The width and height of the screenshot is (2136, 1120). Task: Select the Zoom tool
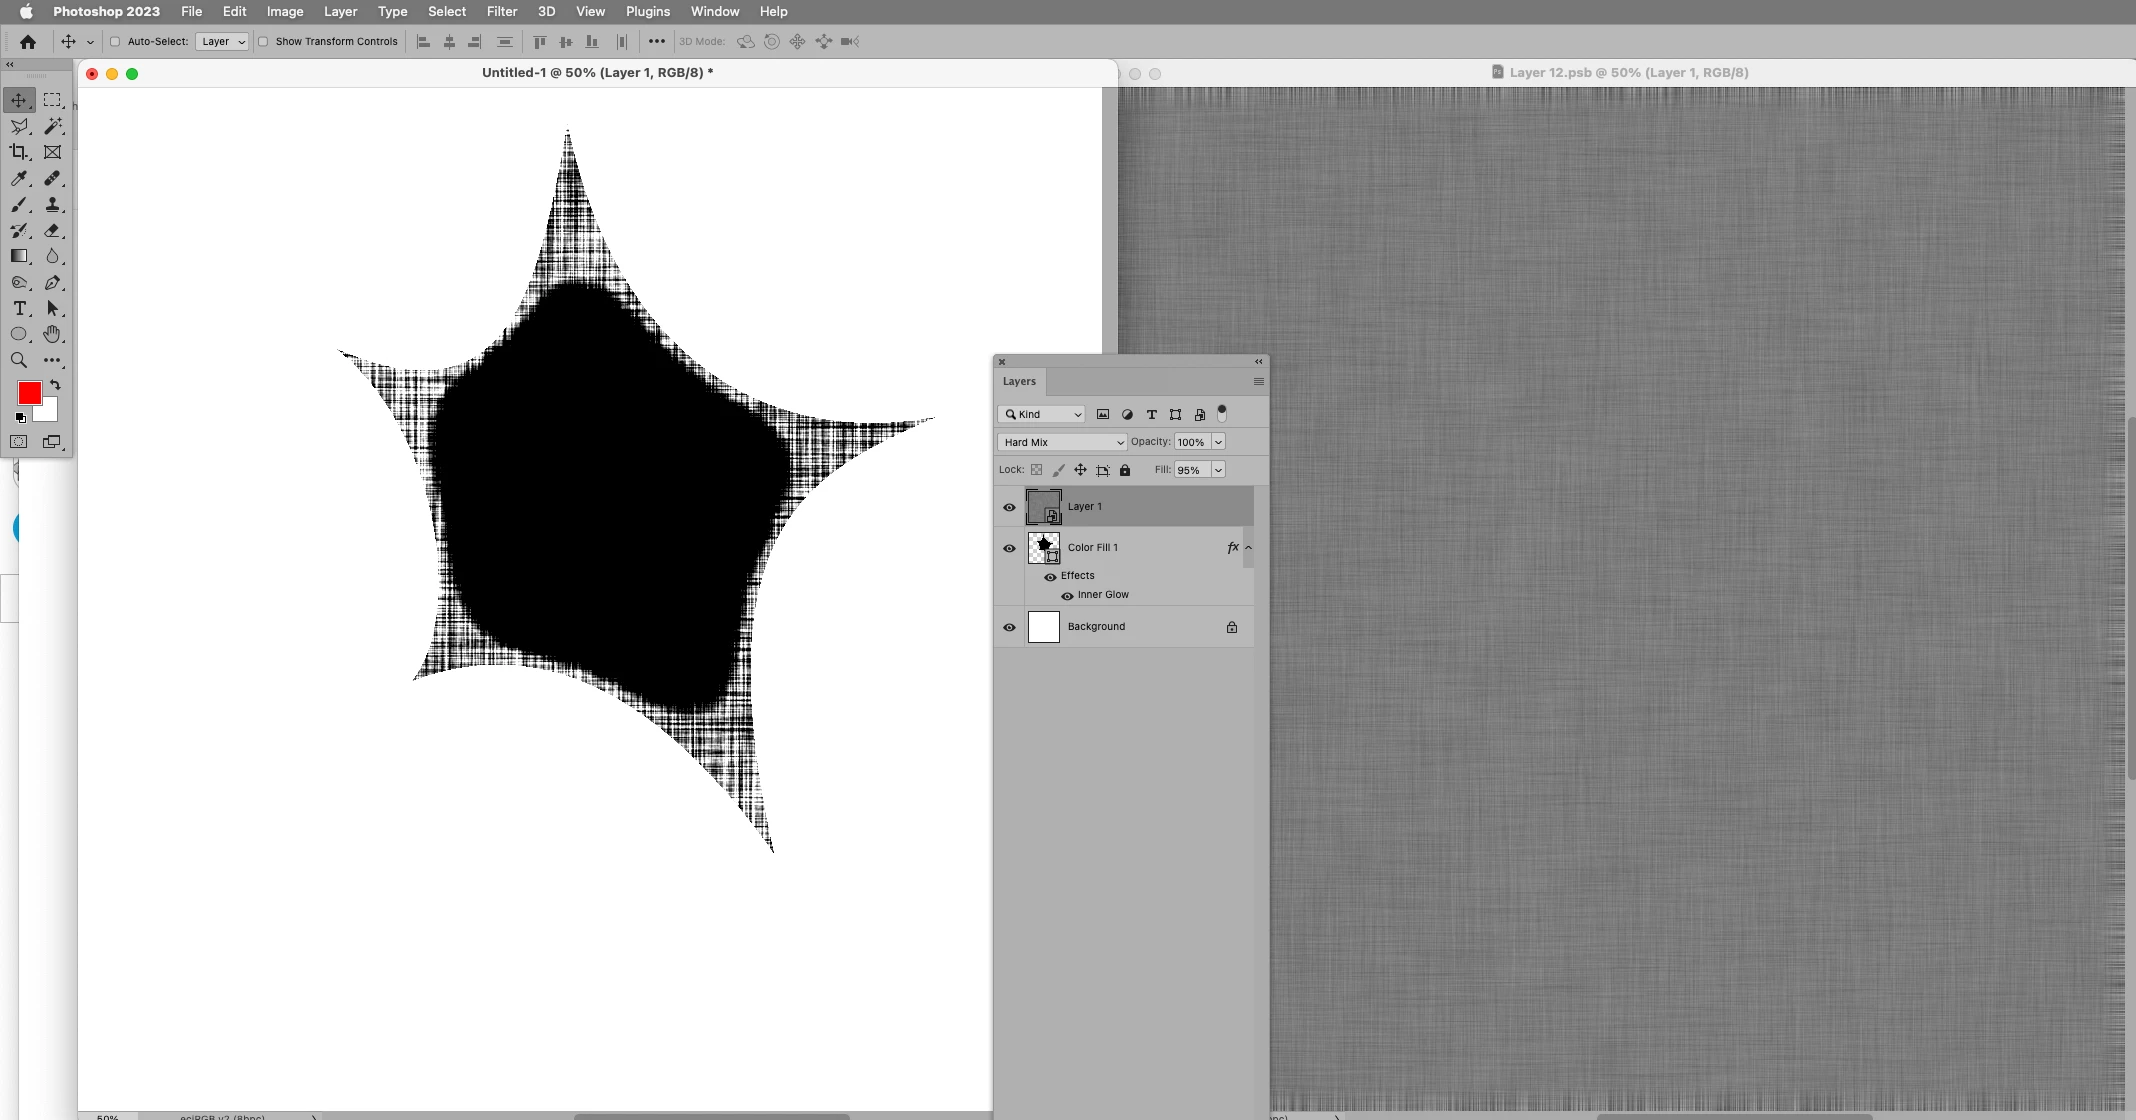19,360
